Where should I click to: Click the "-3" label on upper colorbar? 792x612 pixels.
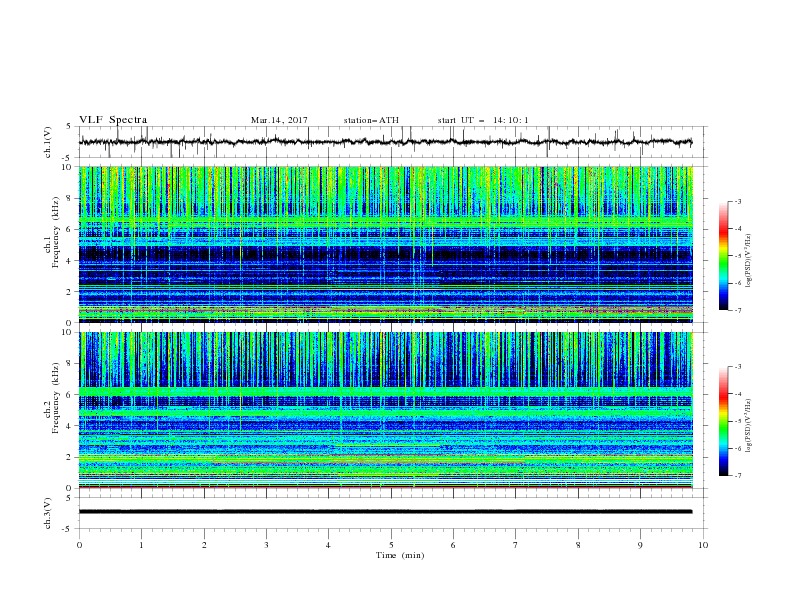738,201
